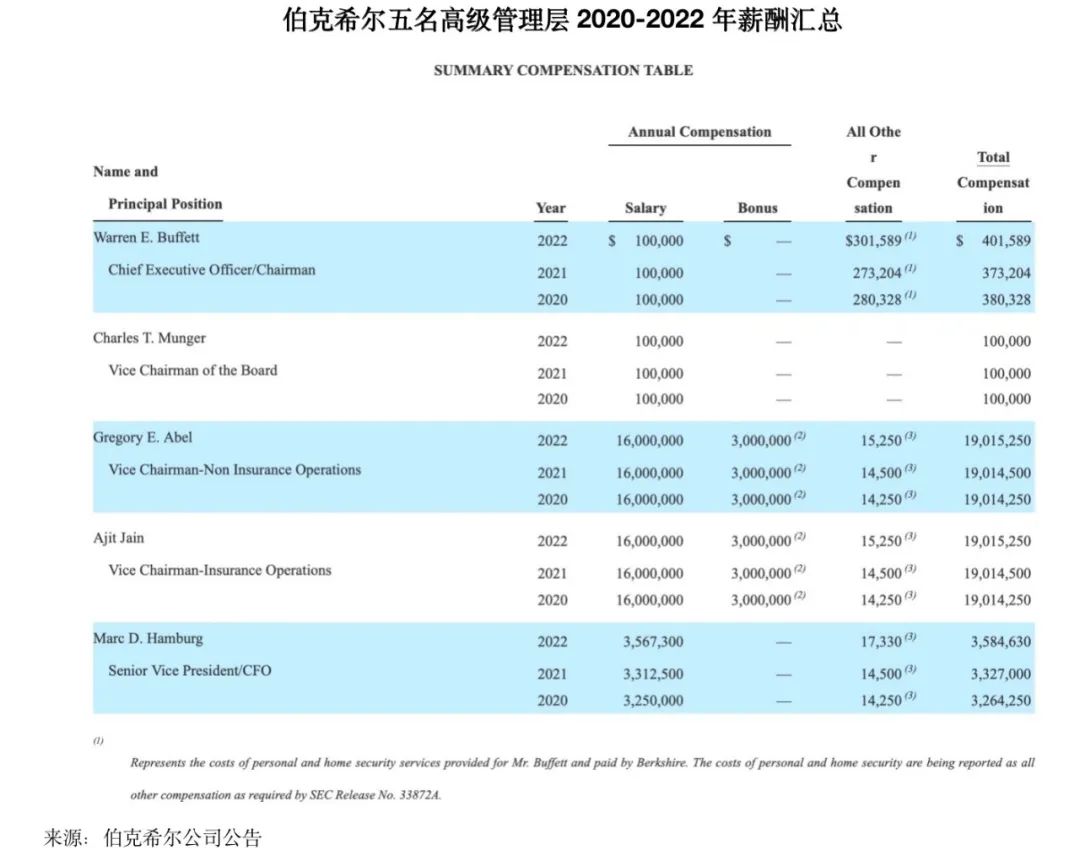Click the Total Compensation column header

993,182
